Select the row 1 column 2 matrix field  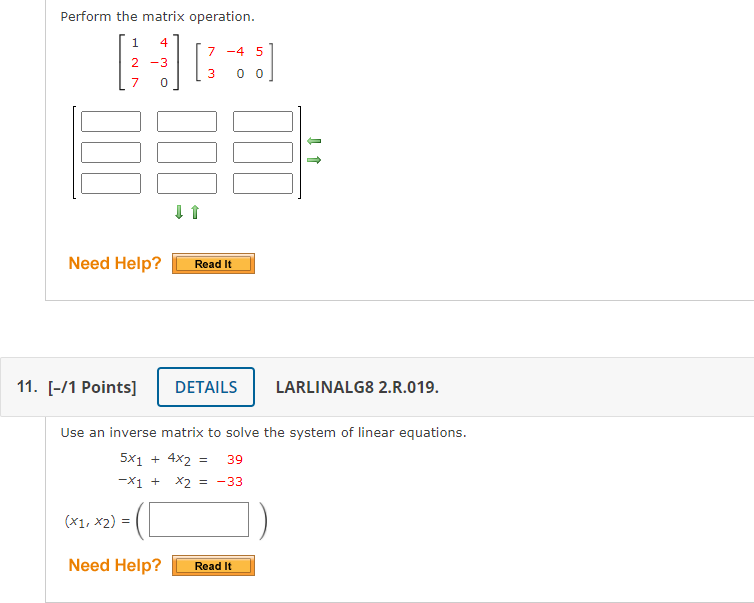coord(187,122)
